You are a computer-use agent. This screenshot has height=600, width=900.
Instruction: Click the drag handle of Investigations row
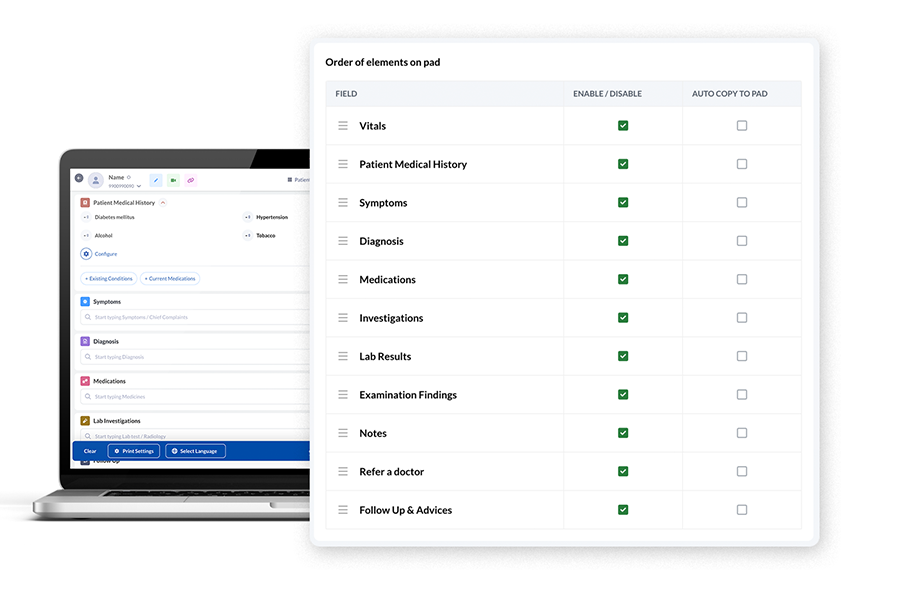(x=343, y=318)
